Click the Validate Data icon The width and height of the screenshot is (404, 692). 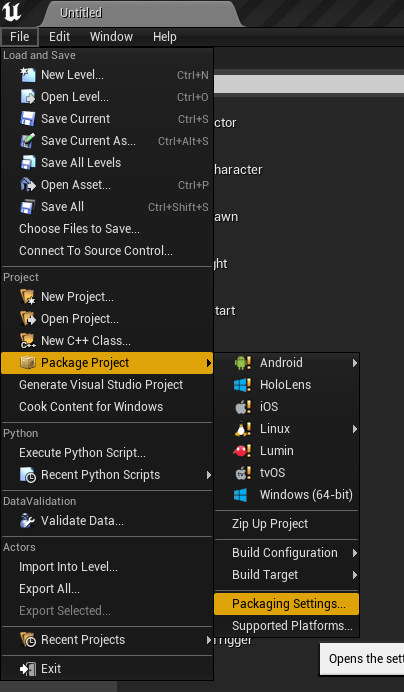[x=28, y=521]
